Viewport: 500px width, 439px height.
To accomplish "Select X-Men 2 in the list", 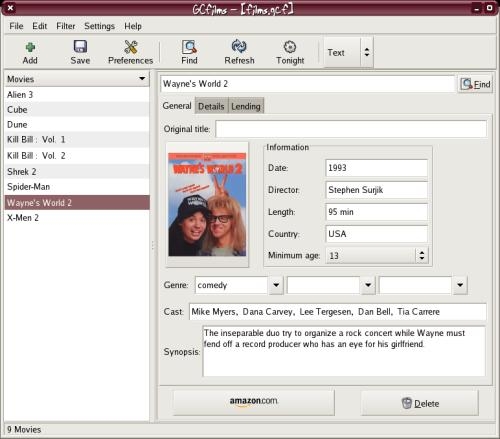I will click(x=77, y=218).
